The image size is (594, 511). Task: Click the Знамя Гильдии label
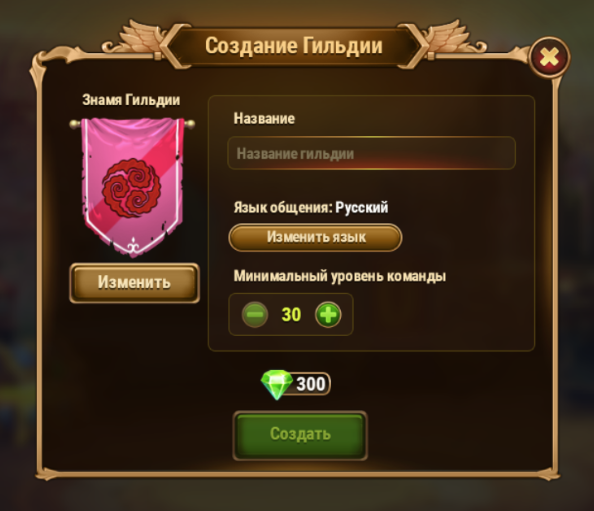tap(131, 100)
